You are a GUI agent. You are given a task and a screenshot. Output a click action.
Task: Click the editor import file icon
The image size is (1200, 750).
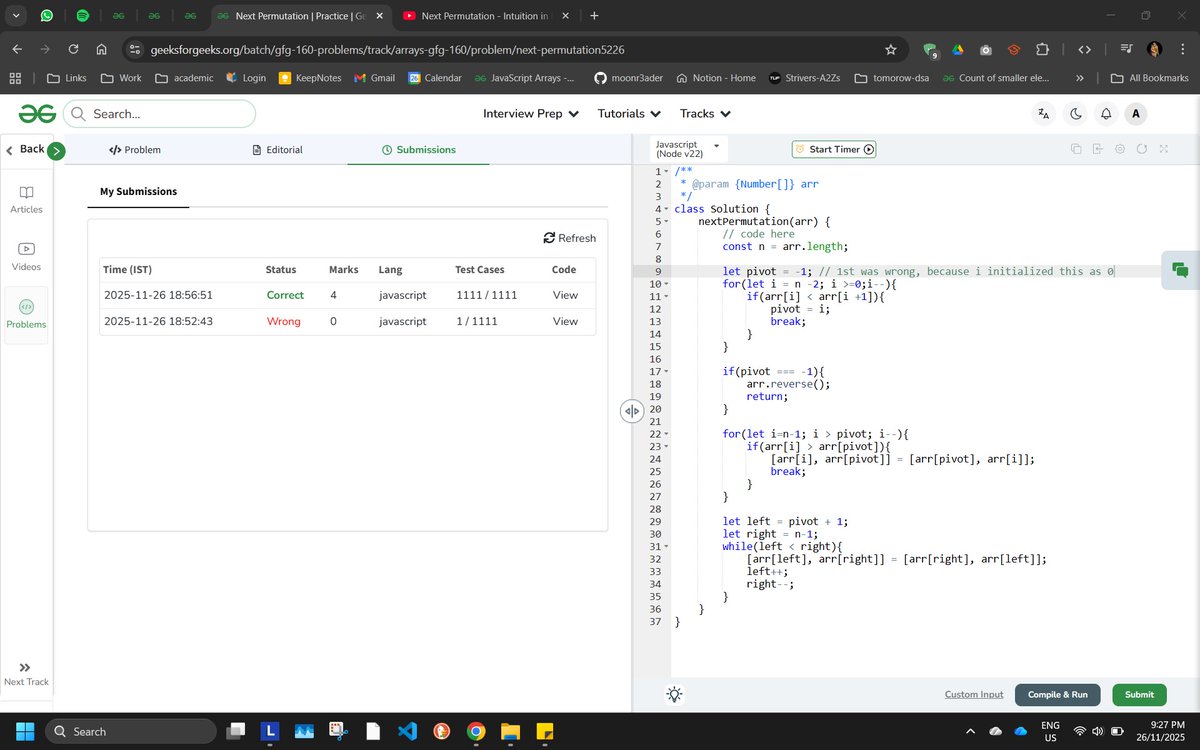click(1097, 149)
